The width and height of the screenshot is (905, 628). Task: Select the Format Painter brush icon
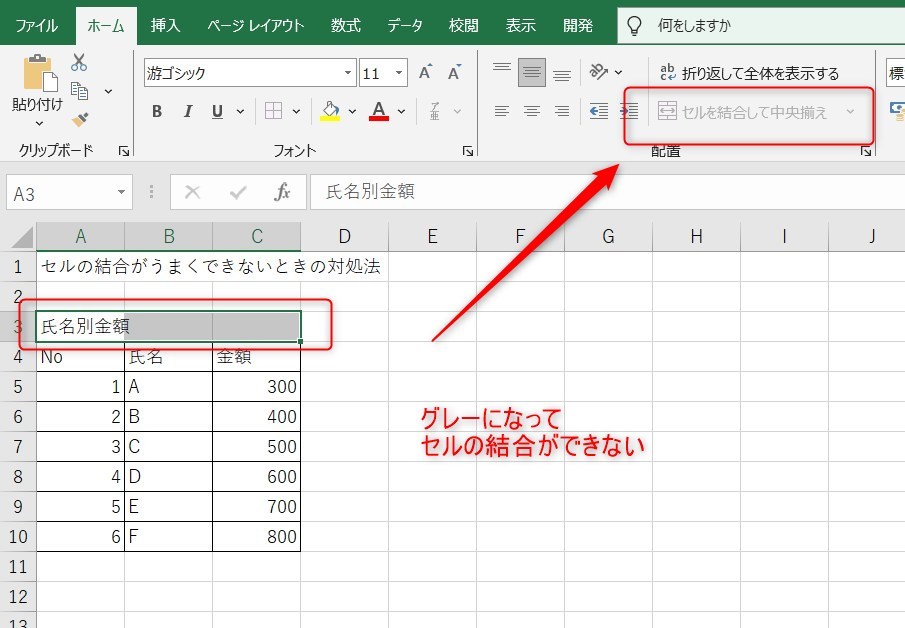[x=80, y=119]
